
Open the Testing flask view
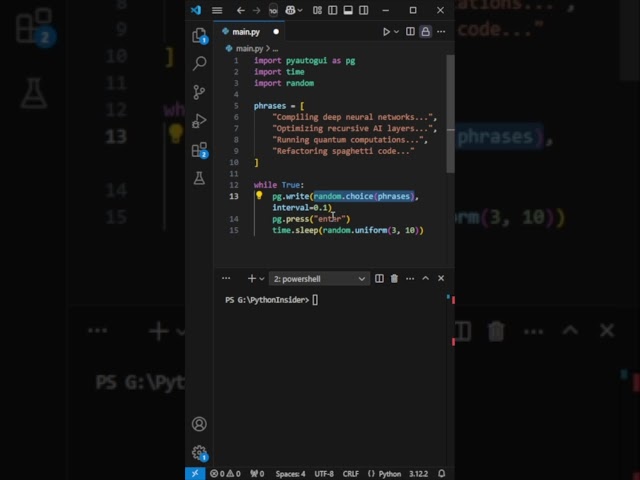[199, 178]
